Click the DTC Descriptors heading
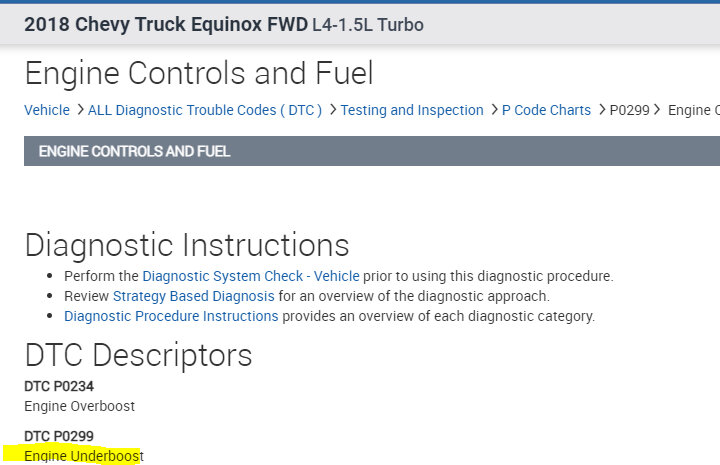The width and height of the screenshot is (720, 465). click(138, 355)
